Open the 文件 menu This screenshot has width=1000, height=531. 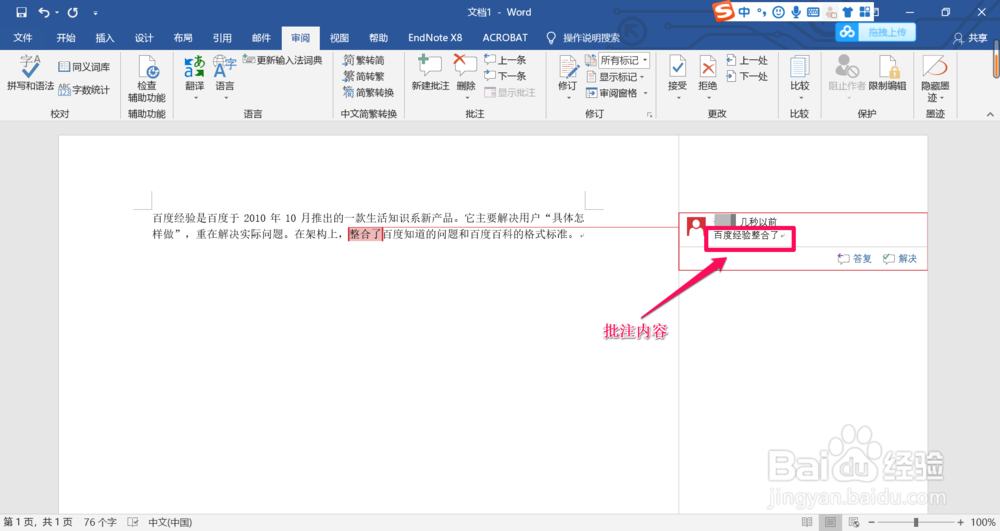pos(23,38)
